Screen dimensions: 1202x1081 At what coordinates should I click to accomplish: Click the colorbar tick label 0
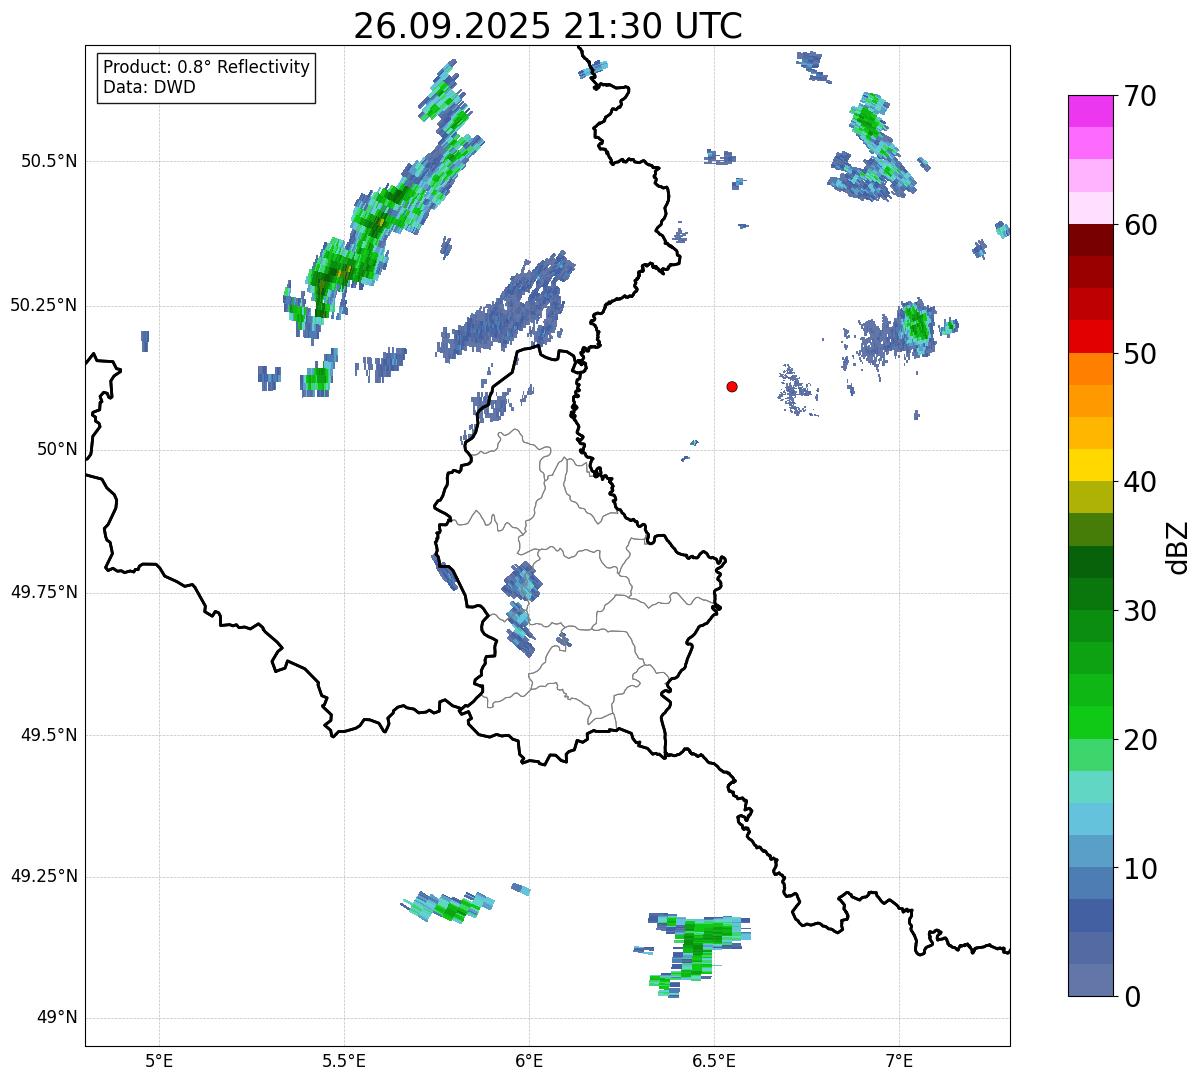pos(1131,997)
